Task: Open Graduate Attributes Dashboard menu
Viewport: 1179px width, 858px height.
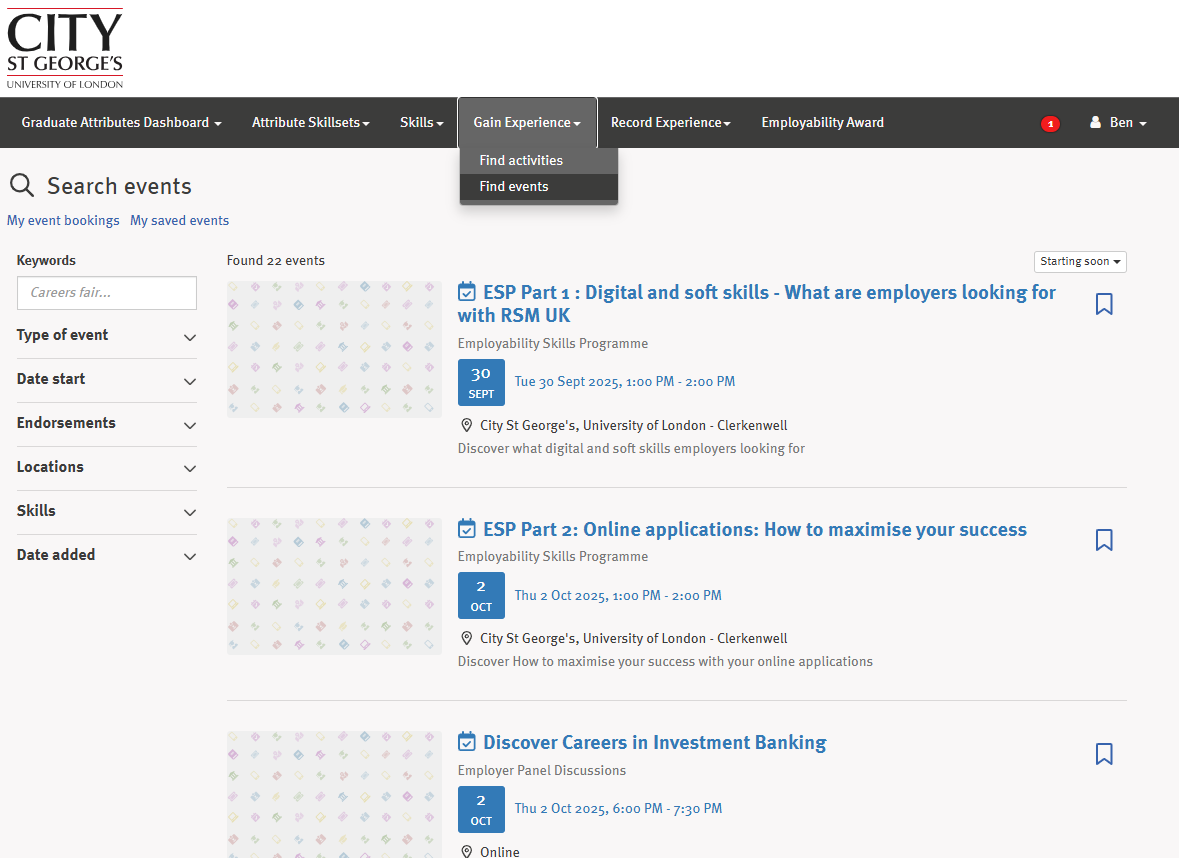Action: 121,123
